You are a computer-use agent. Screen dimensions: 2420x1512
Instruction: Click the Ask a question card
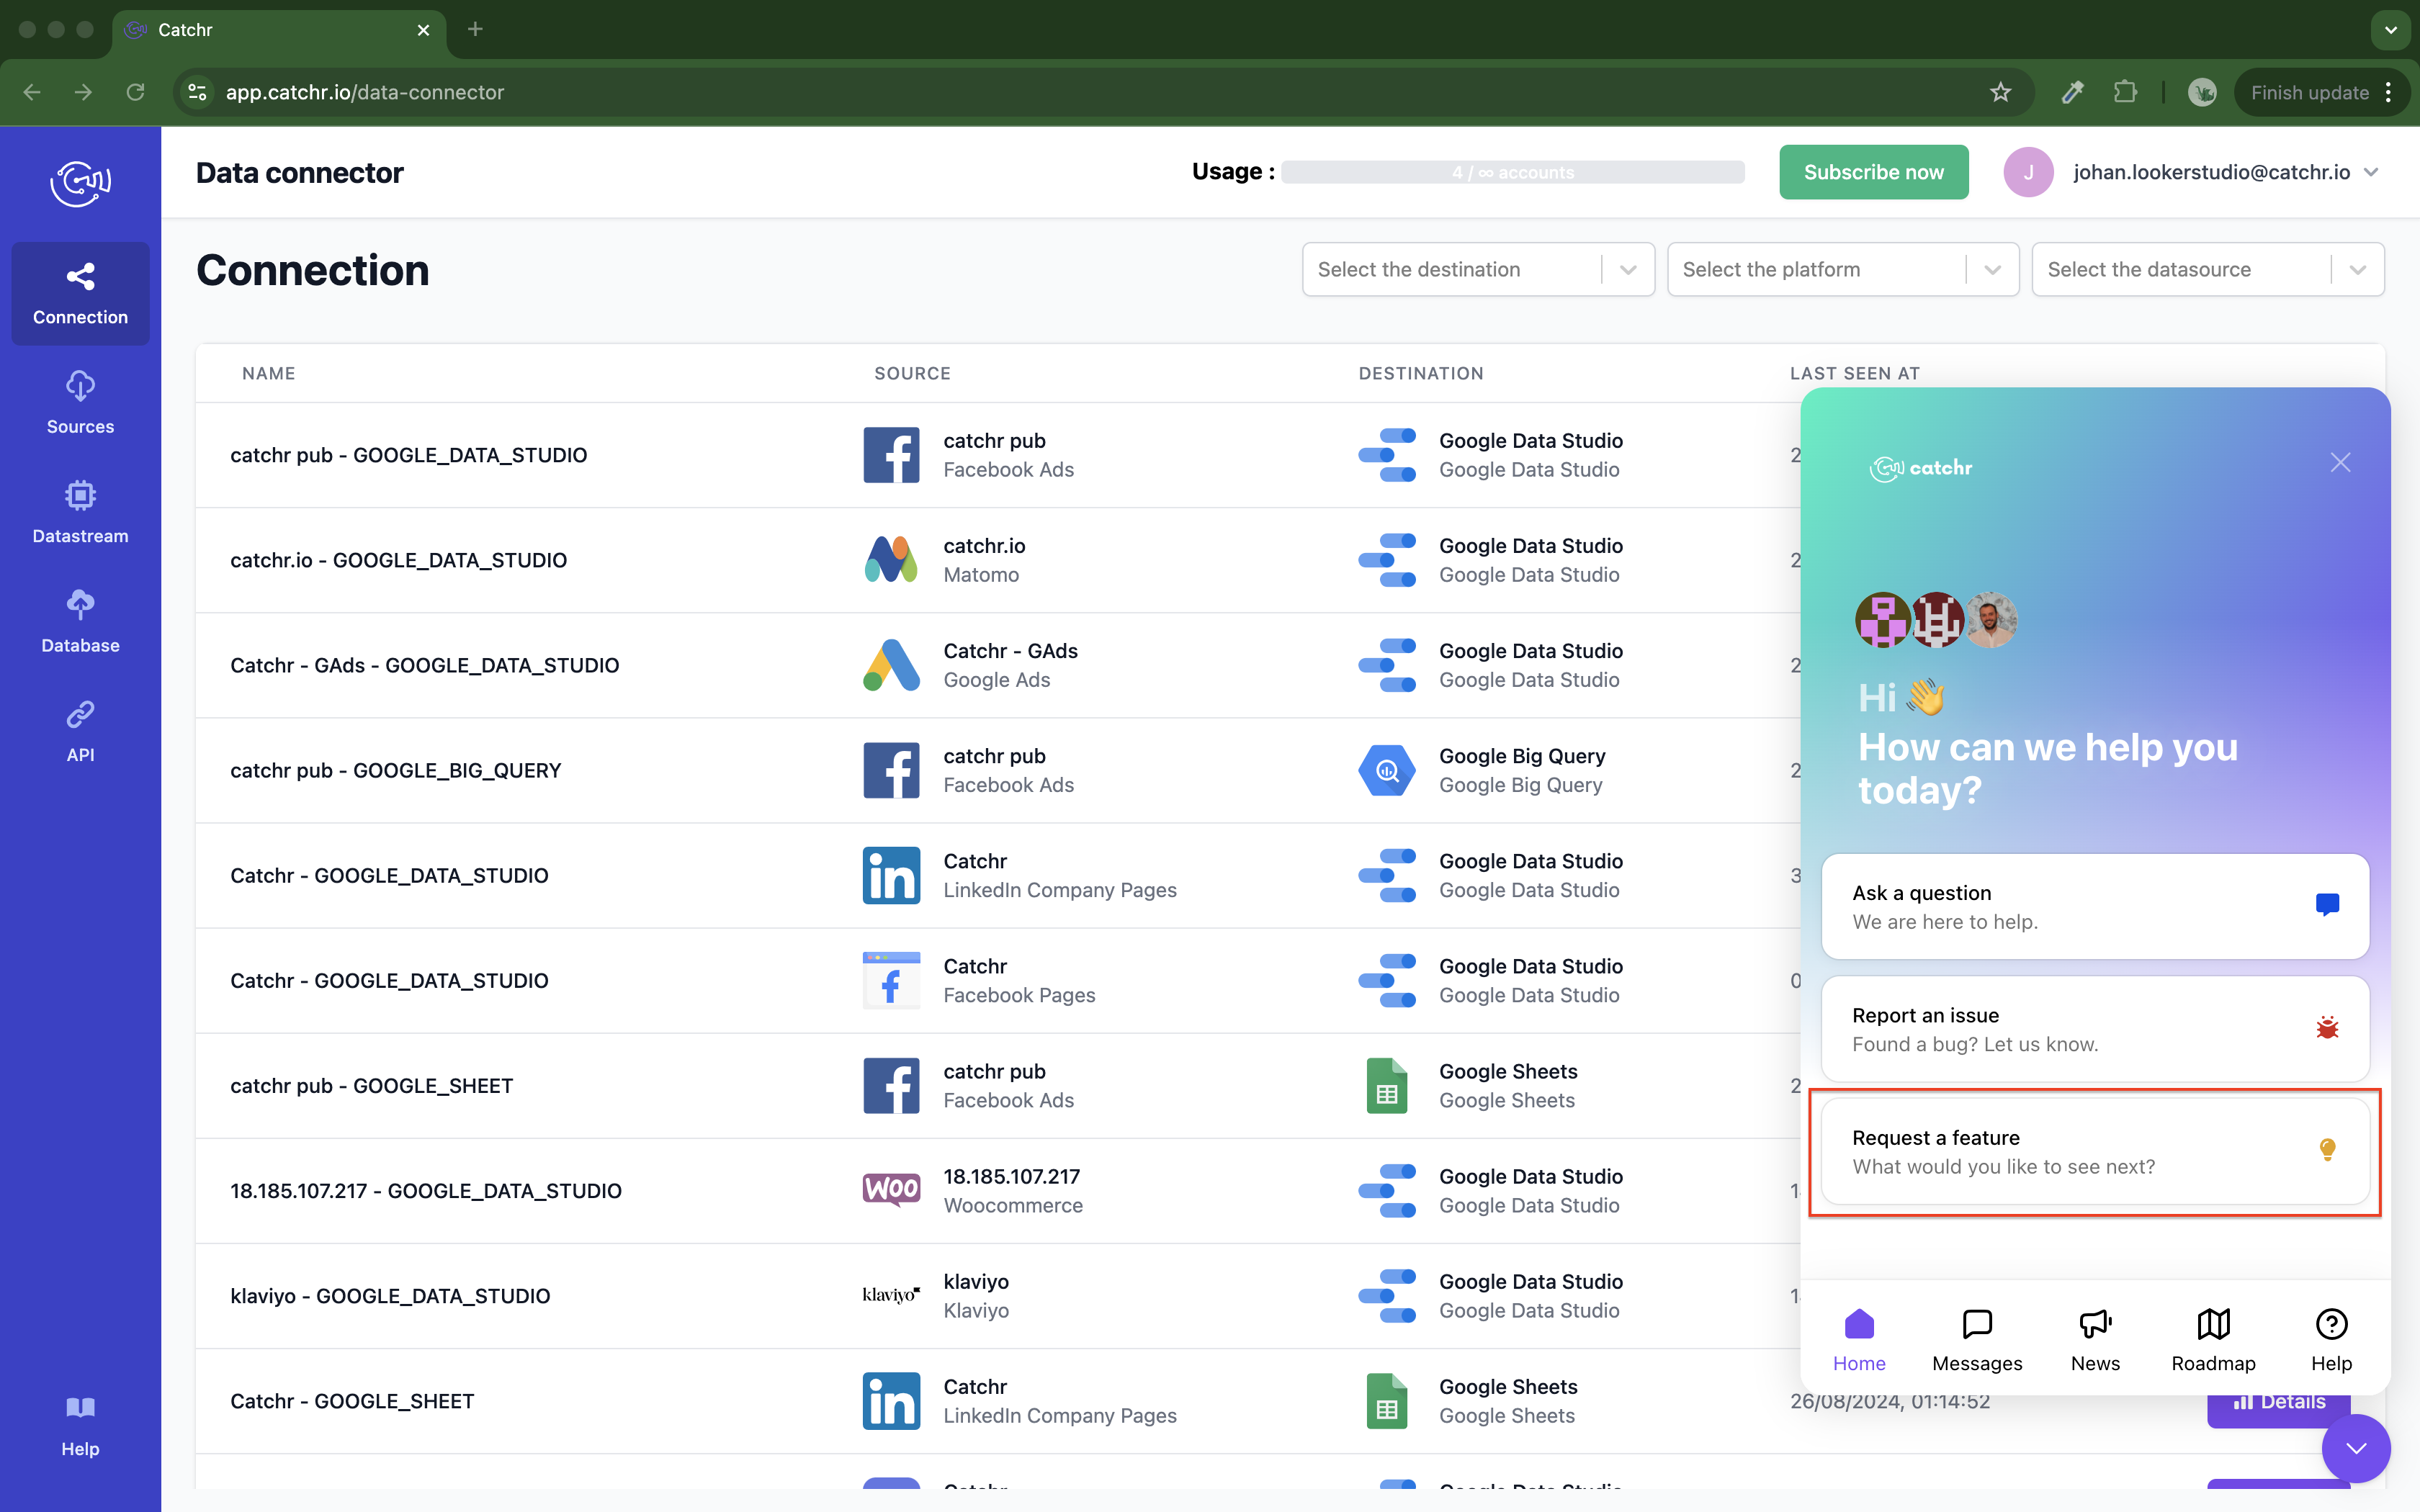pyautogui.click(x=2095, y=906)
